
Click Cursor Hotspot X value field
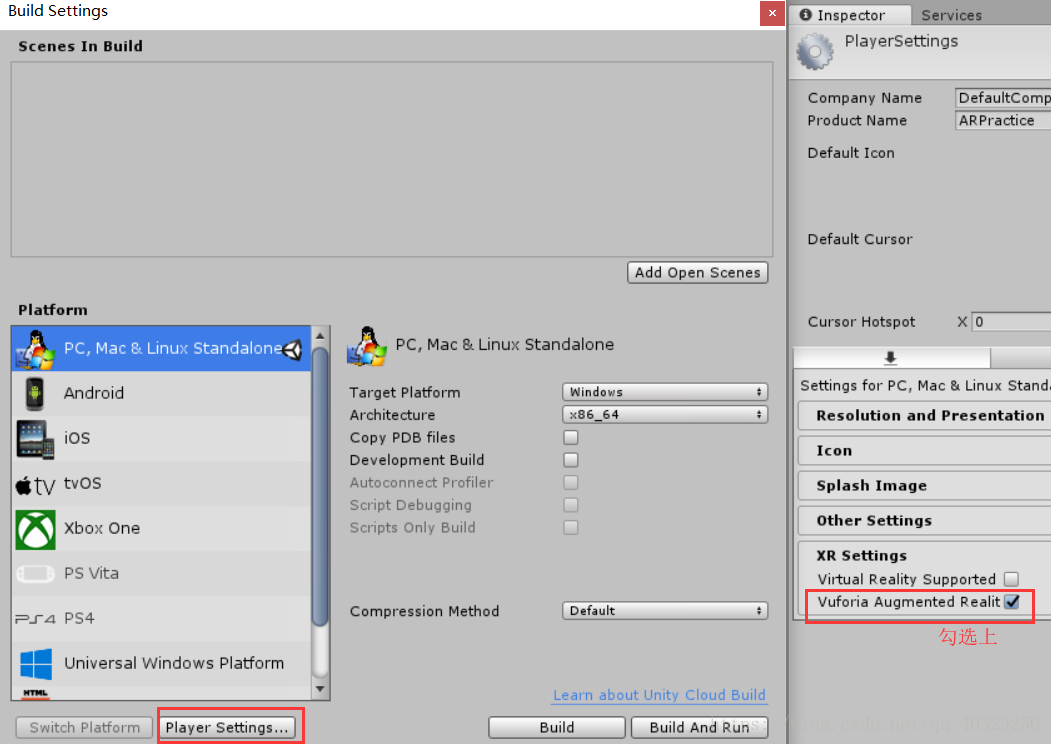point(1011,322)
